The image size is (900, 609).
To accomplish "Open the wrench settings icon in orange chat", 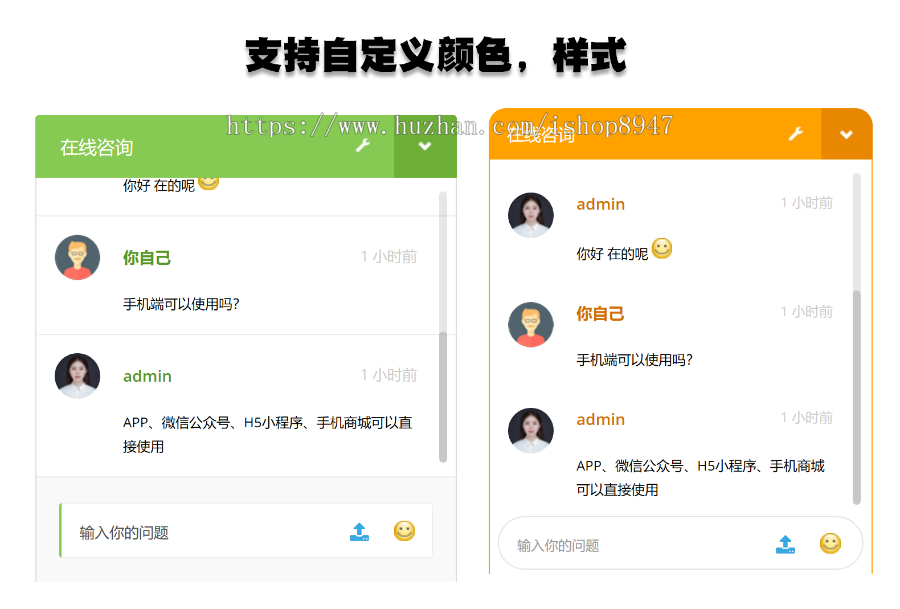I will pyautogui.click(x=797, y=132).
